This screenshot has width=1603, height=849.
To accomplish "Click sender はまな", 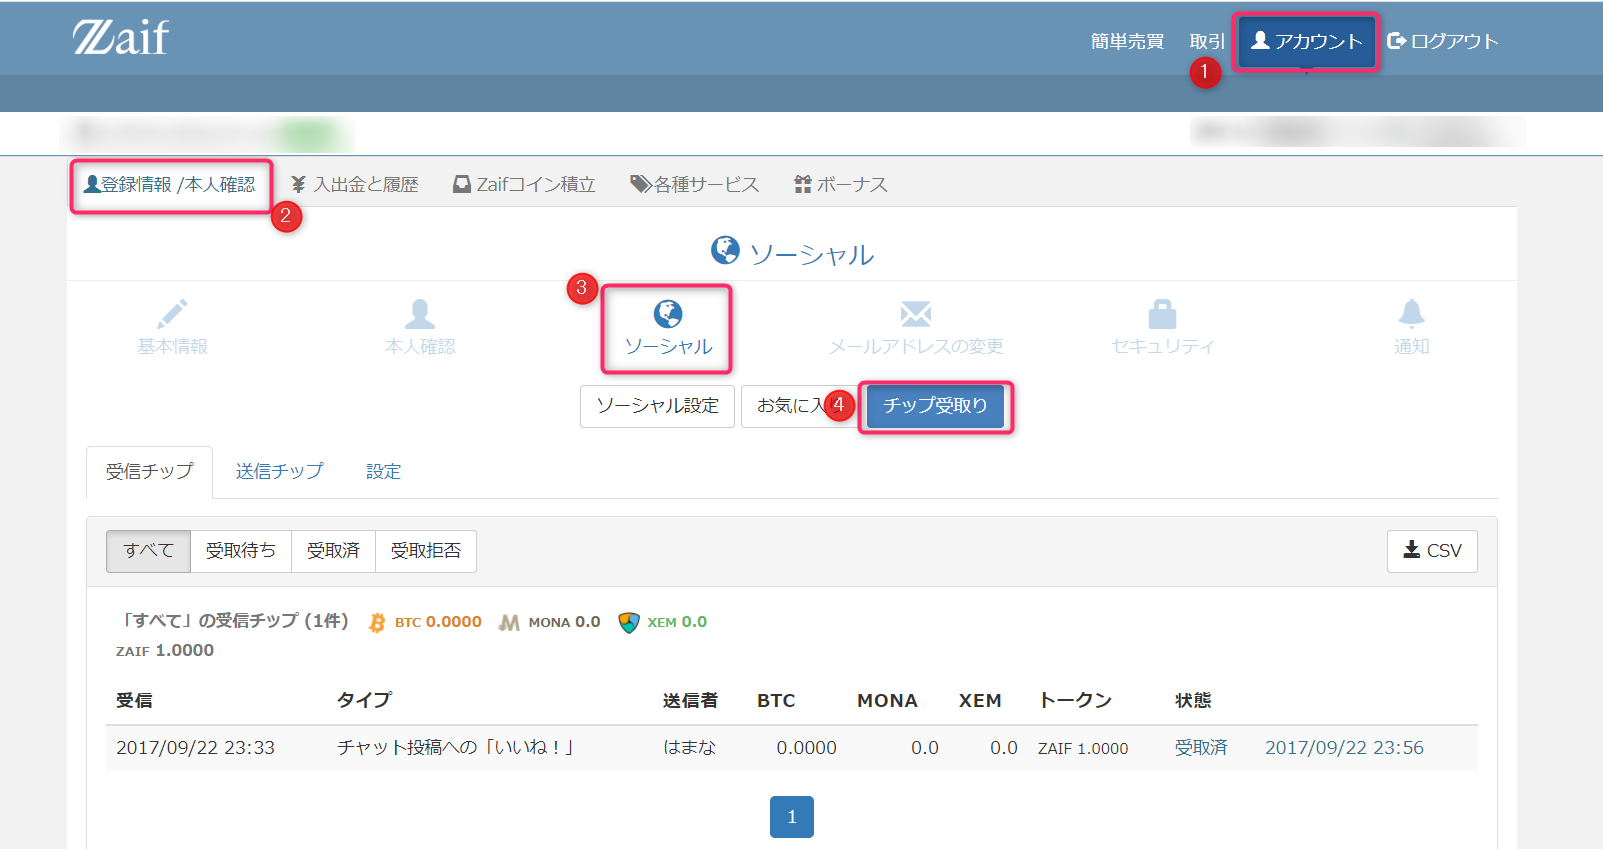I will [x=690, y=748].
